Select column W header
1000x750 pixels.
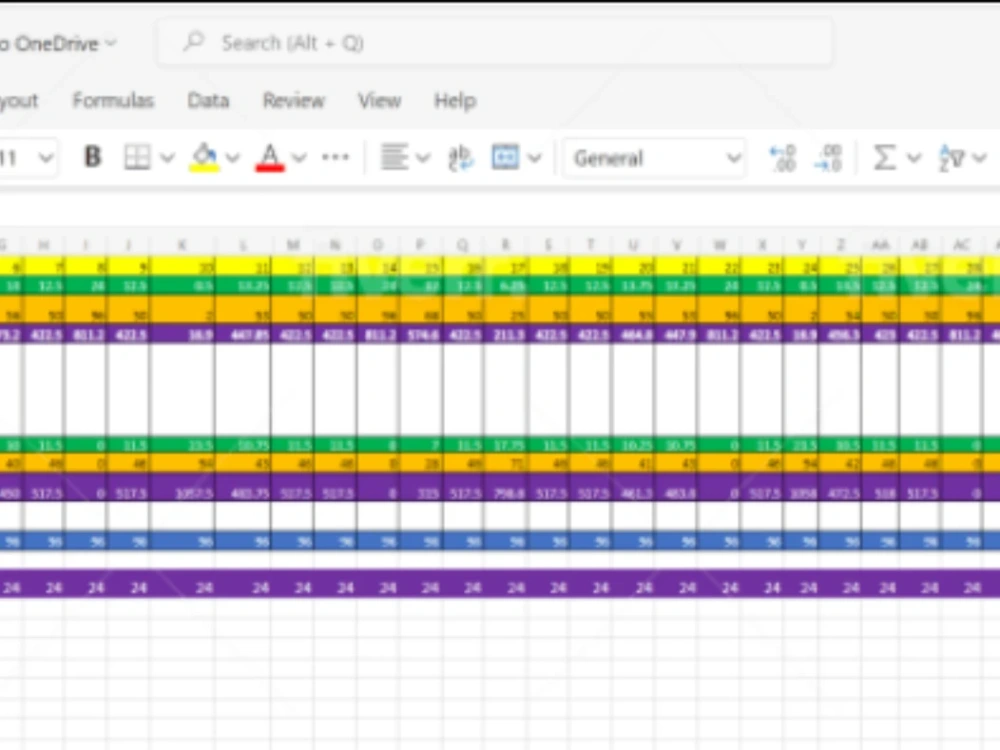coord(719,245)
